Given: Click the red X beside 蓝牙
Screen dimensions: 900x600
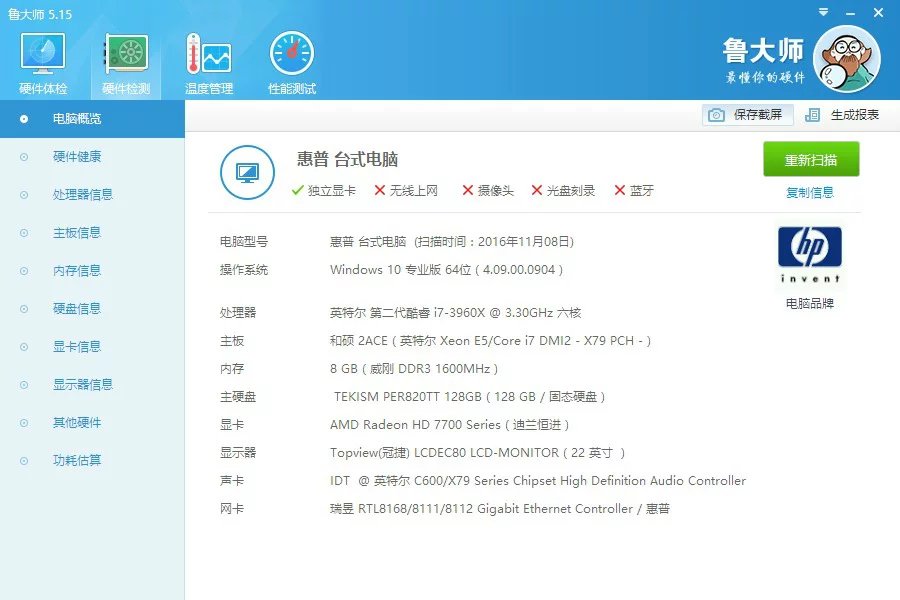Looking at the screenshot, I should pos(619,190).
